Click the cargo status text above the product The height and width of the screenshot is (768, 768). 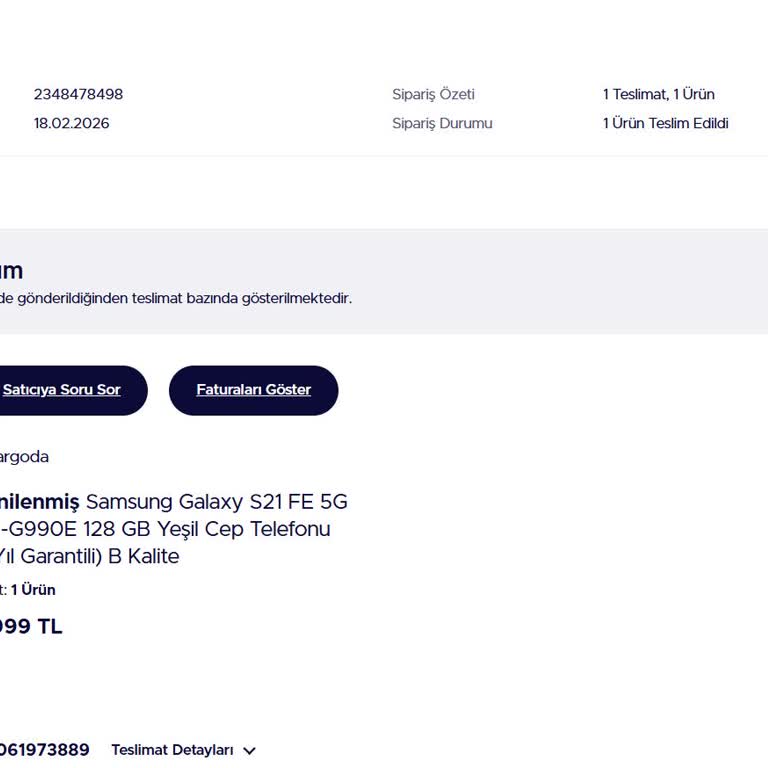coord(24,457)
